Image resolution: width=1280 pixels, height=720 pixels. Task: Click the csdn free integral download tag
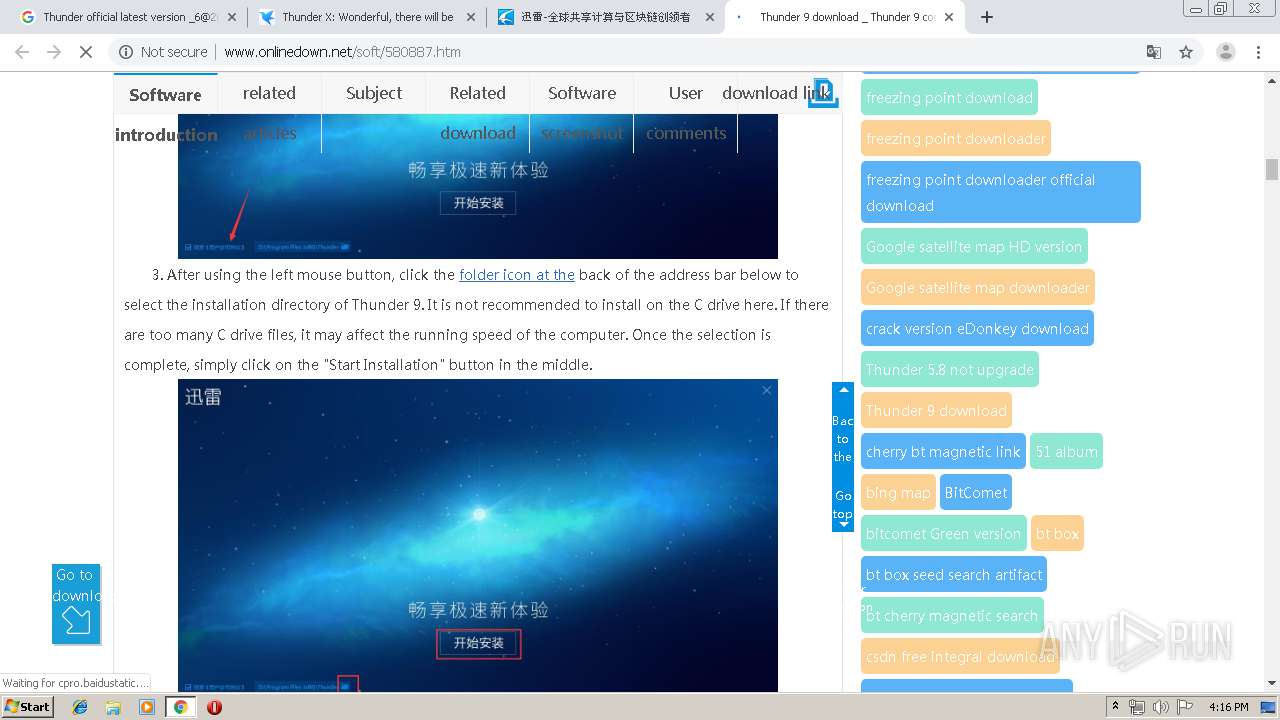pyautogui.click(x=960, y=656)
